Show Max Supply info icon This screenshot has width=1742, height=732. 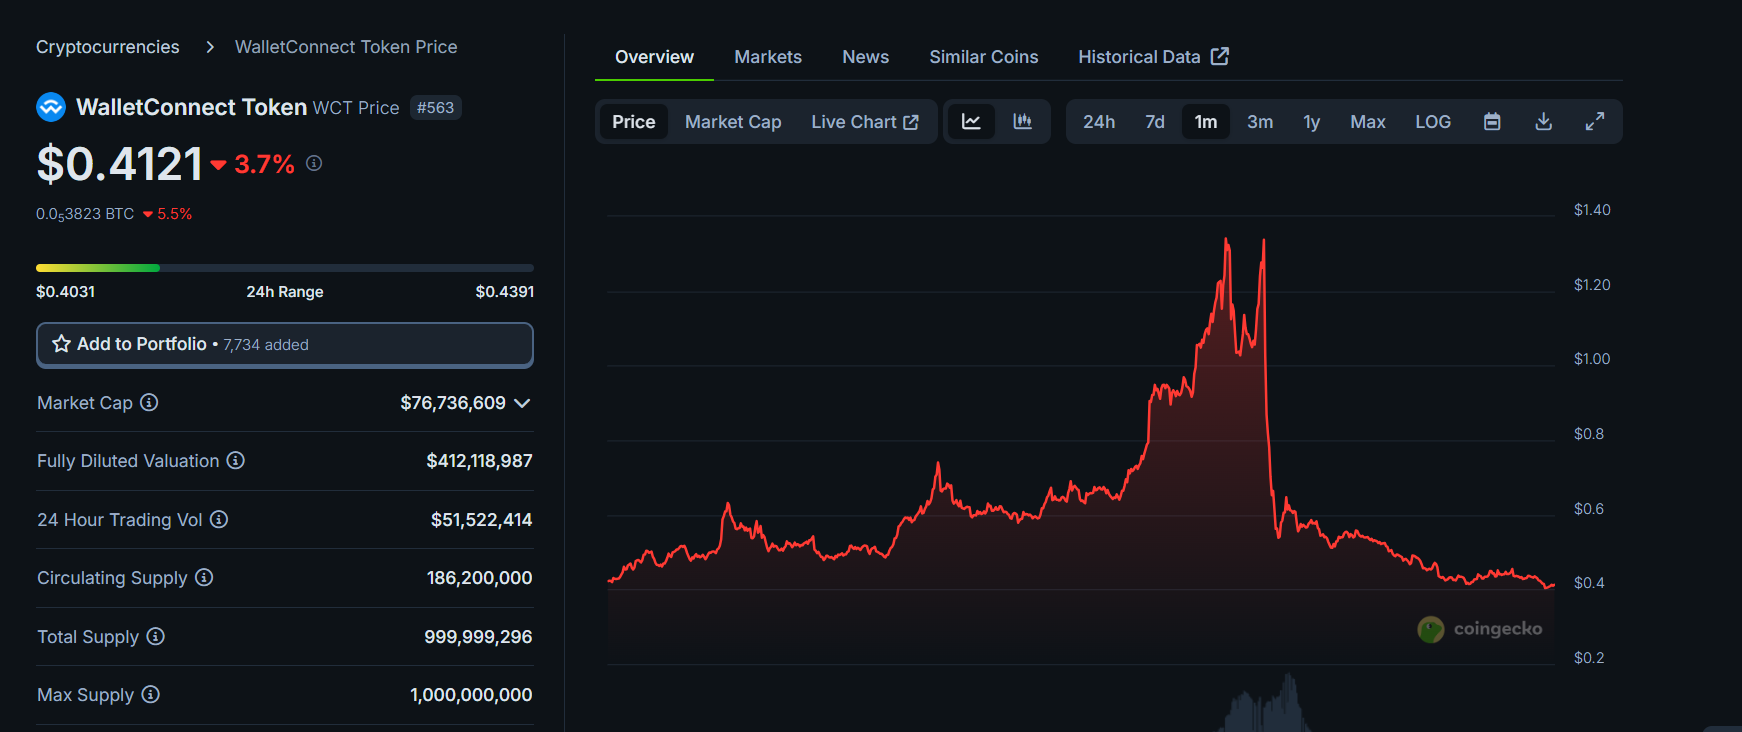(x=150, y=694)
